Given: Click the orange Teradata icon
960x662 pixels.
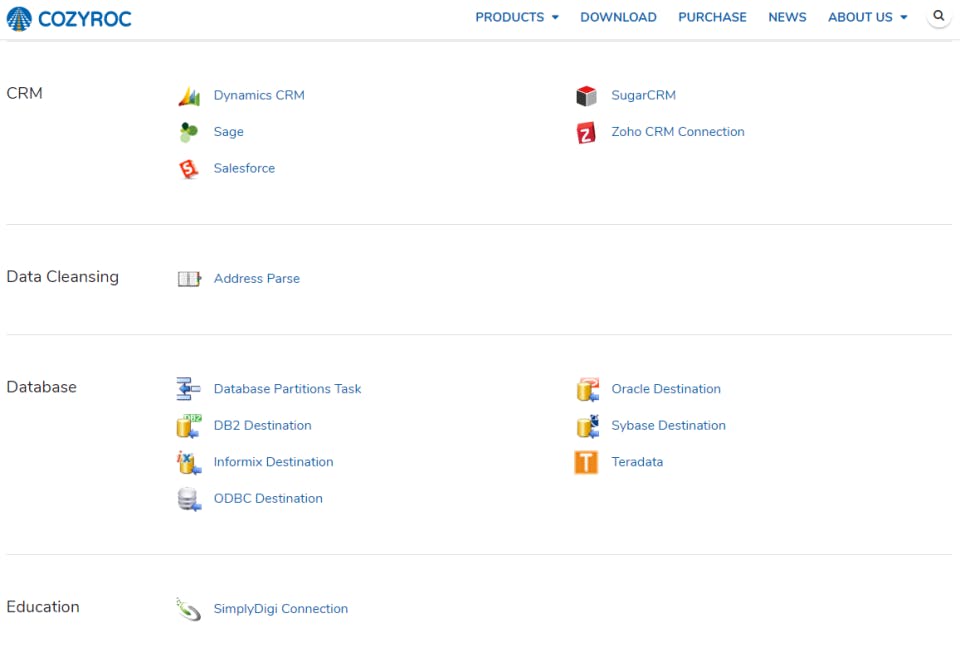Looking at the screenshot, I should 586,462.
